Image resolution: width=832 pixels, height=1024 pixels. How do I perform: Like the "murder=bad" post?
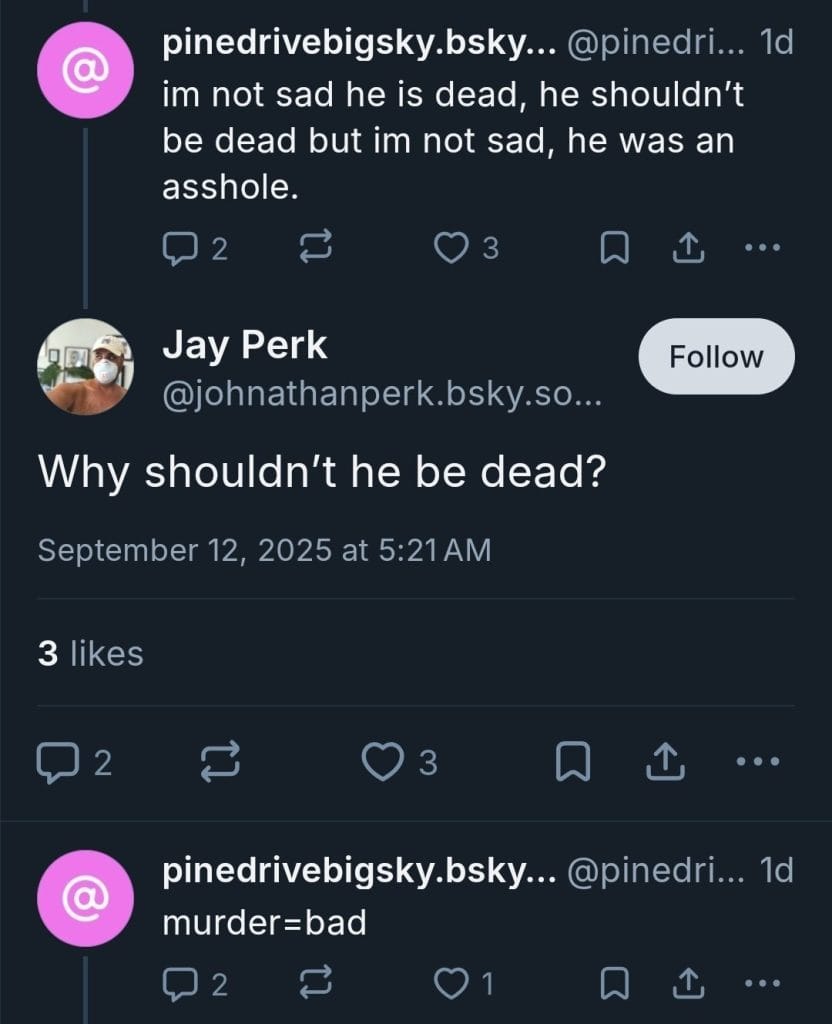tap(450, 985)
